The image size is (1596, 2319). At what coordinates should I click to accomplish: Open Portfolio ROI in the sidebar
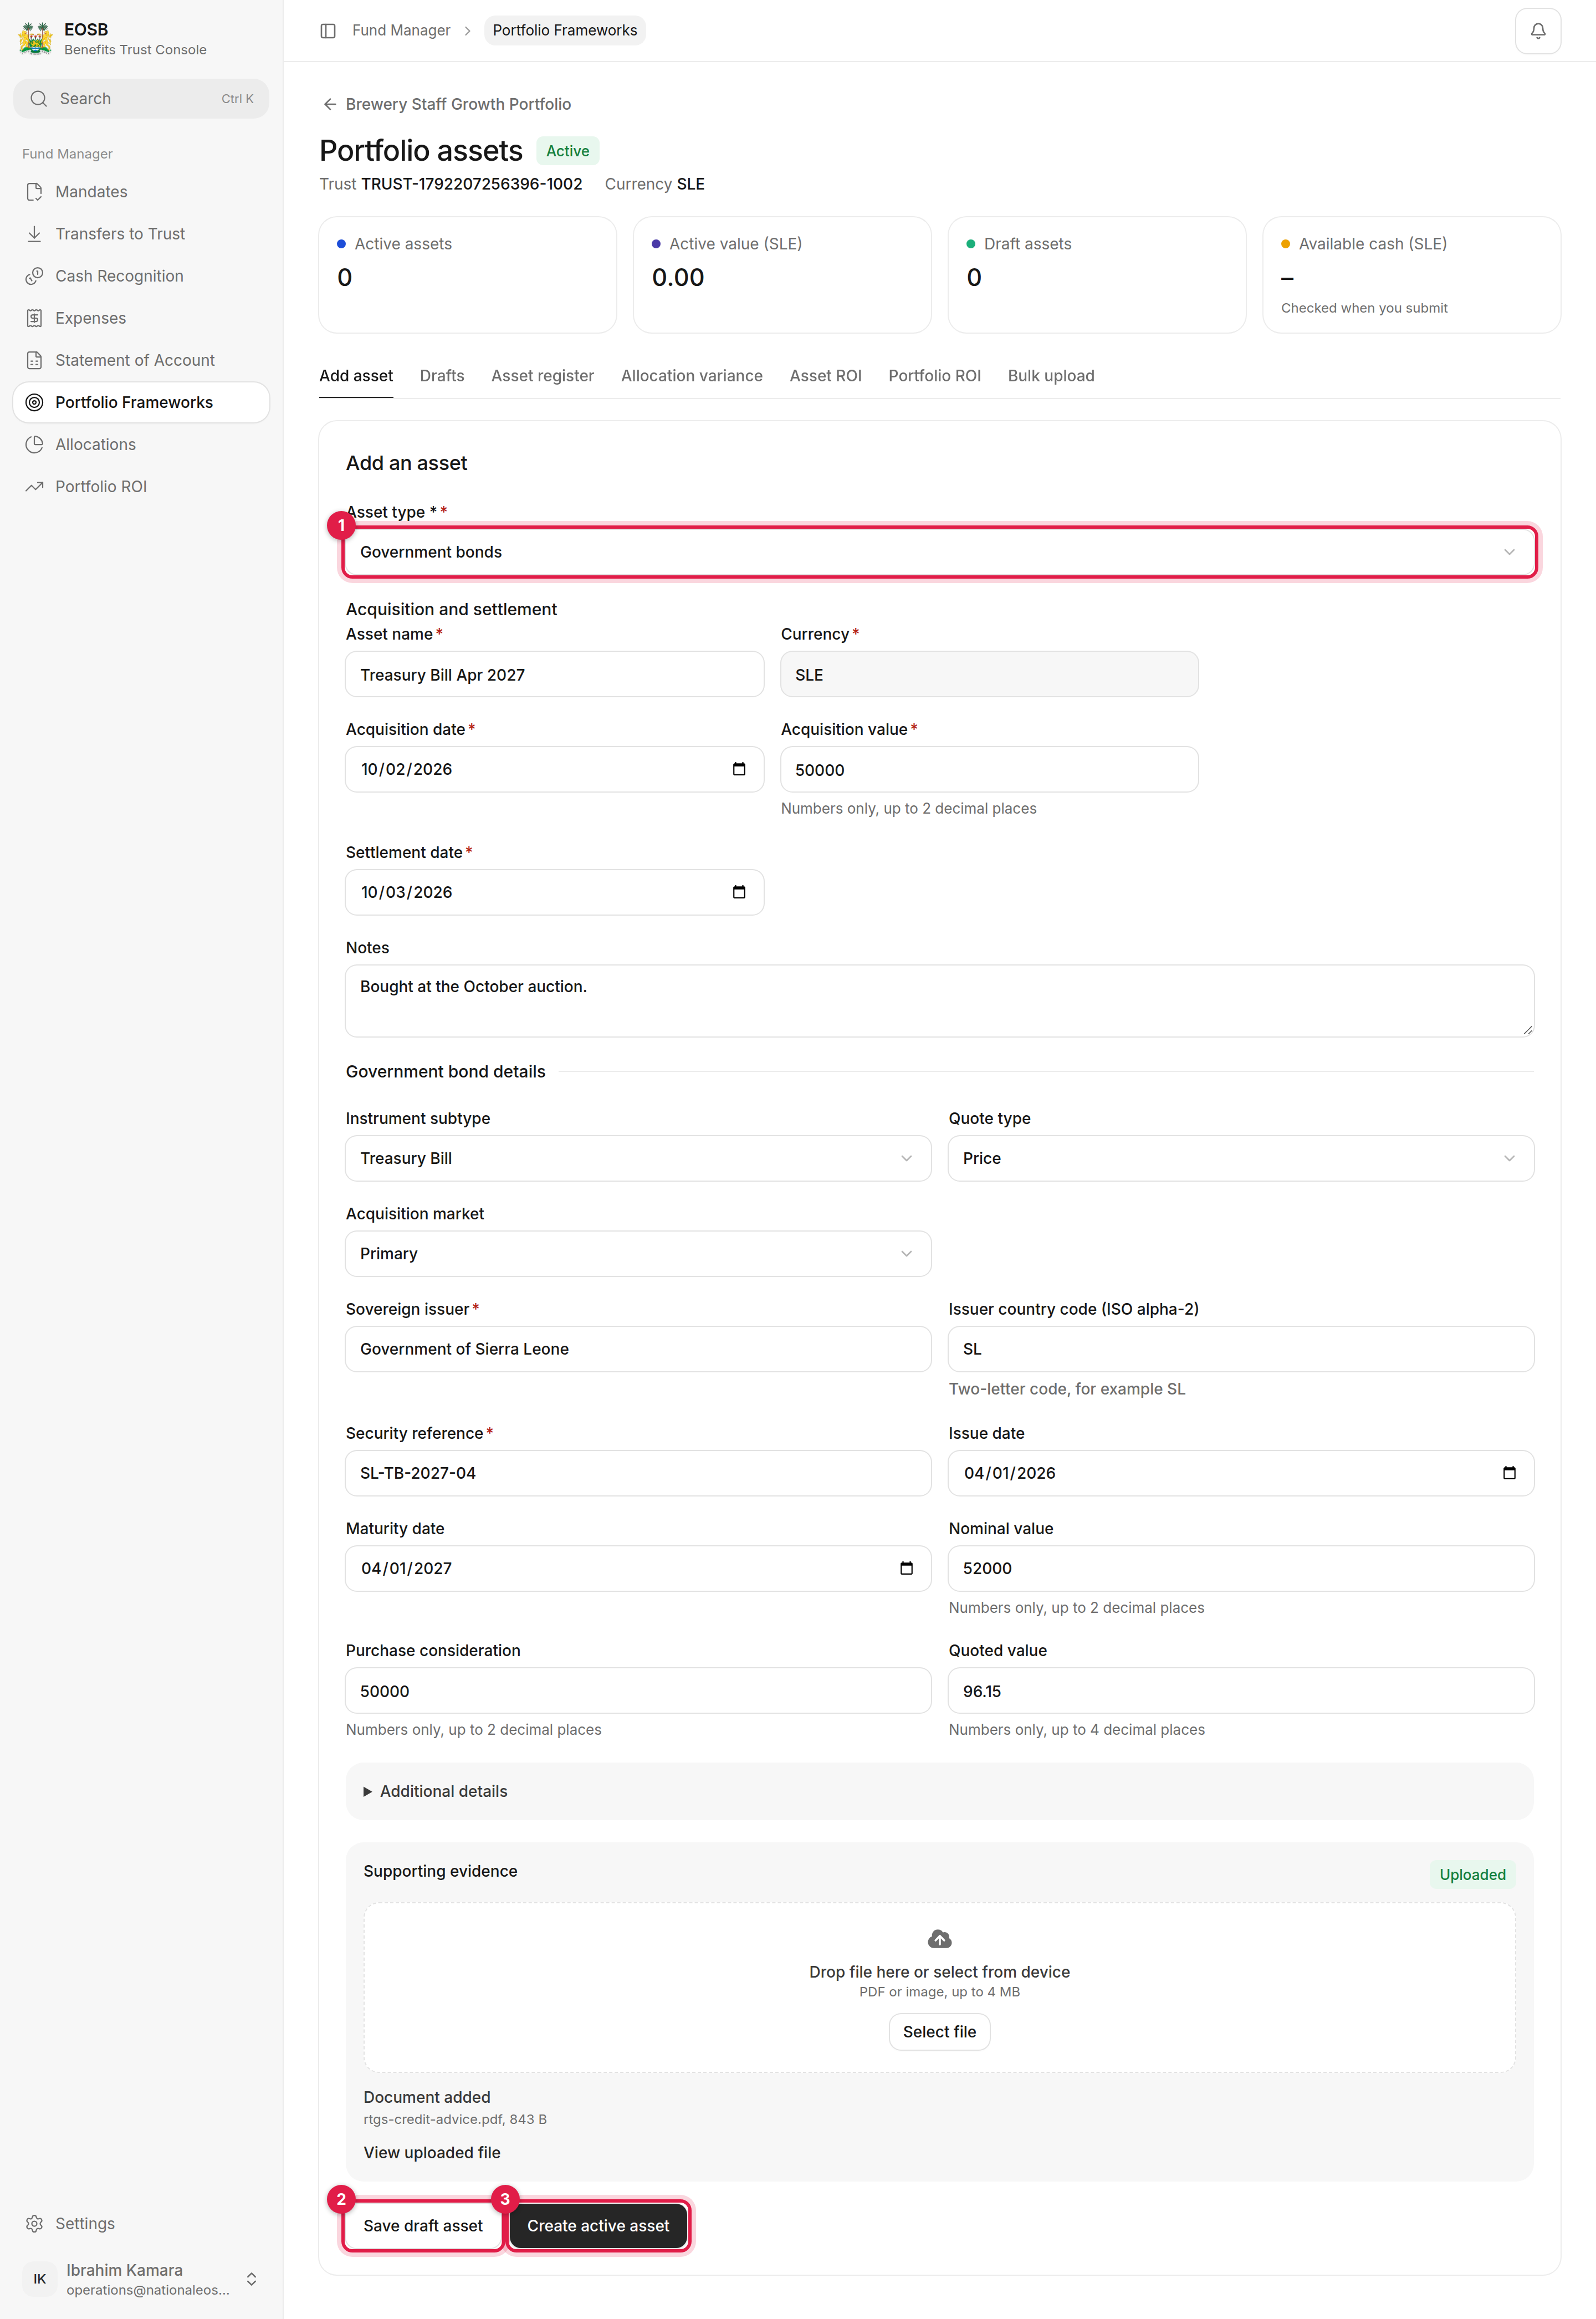coord(141,486)
